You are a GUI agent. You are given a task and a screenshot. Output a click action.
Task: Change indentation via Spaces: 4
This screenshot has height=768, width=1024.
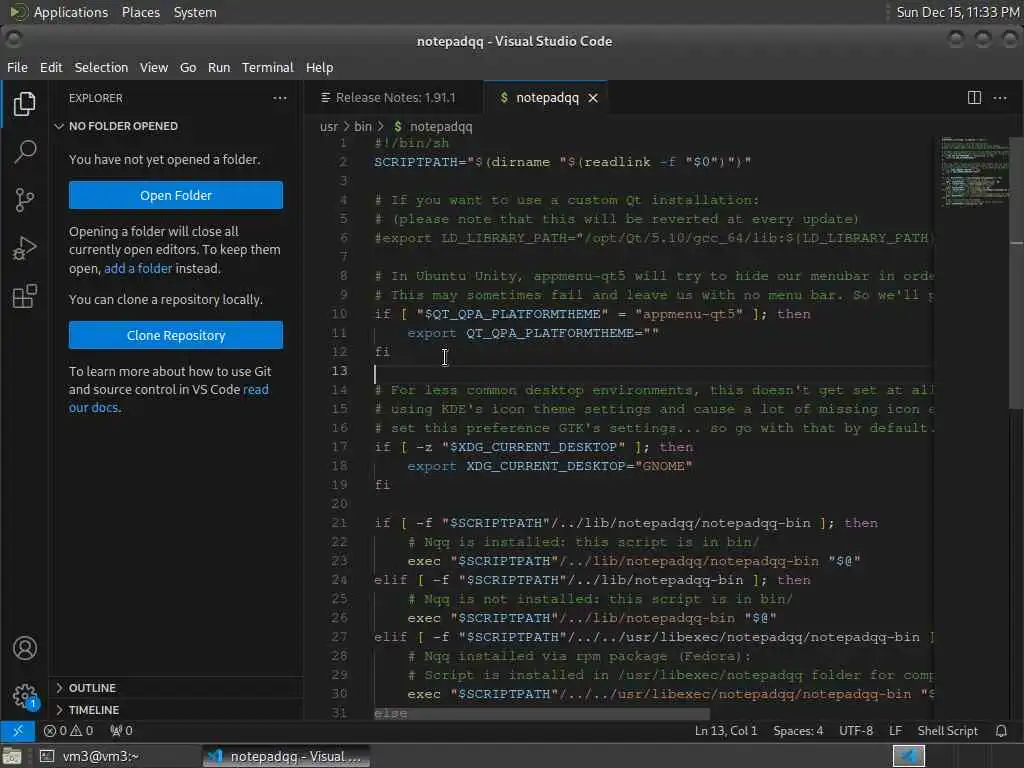(798, 731)
